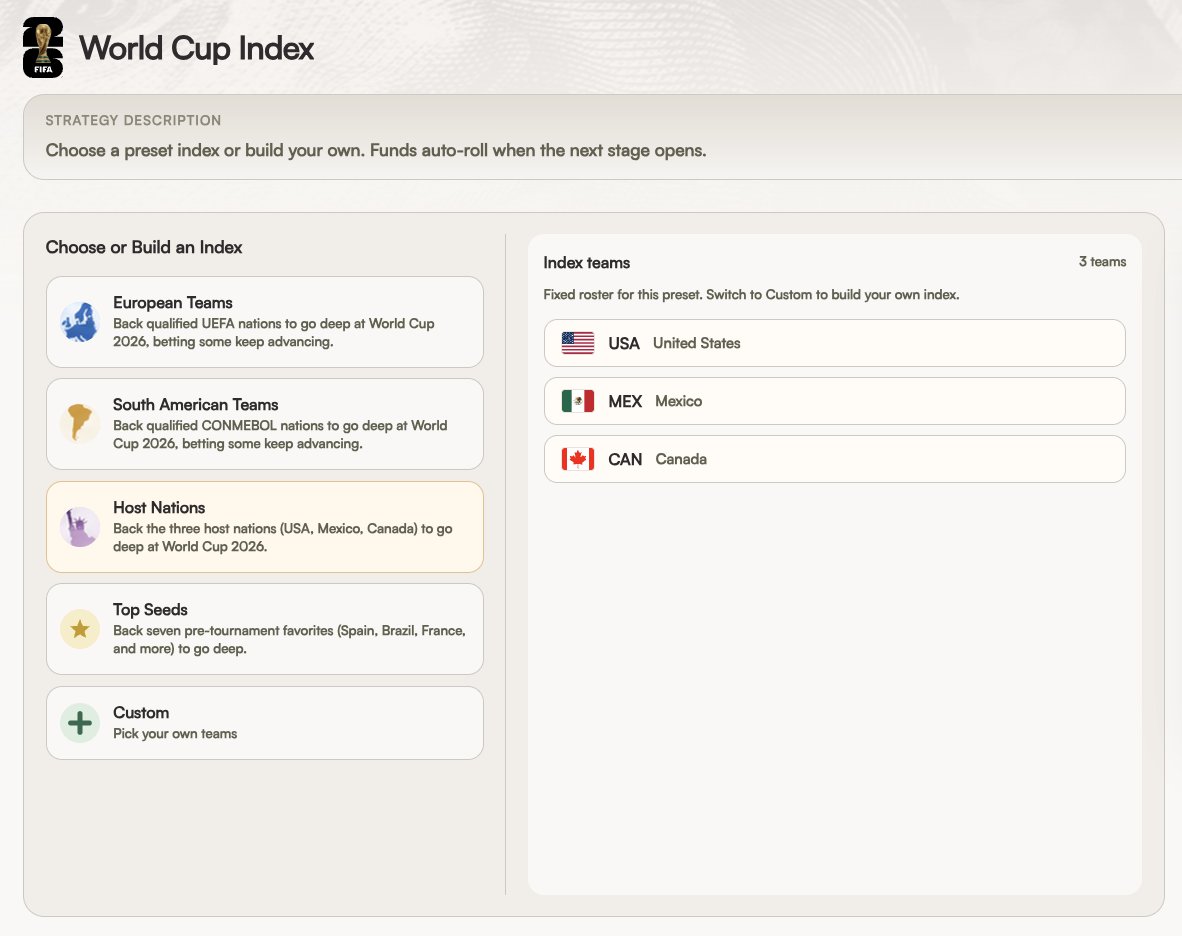The height and width of the screenshot is (936, 1182).
Task: Click the USA United States team row
Action: [x=834, y=343]
